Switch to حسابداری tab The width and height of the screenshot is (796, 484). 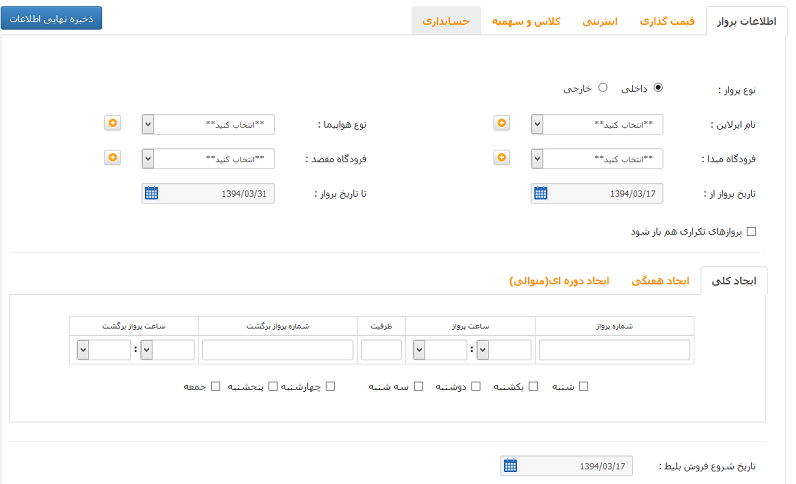pyautogui.click(x=446, y=21)
